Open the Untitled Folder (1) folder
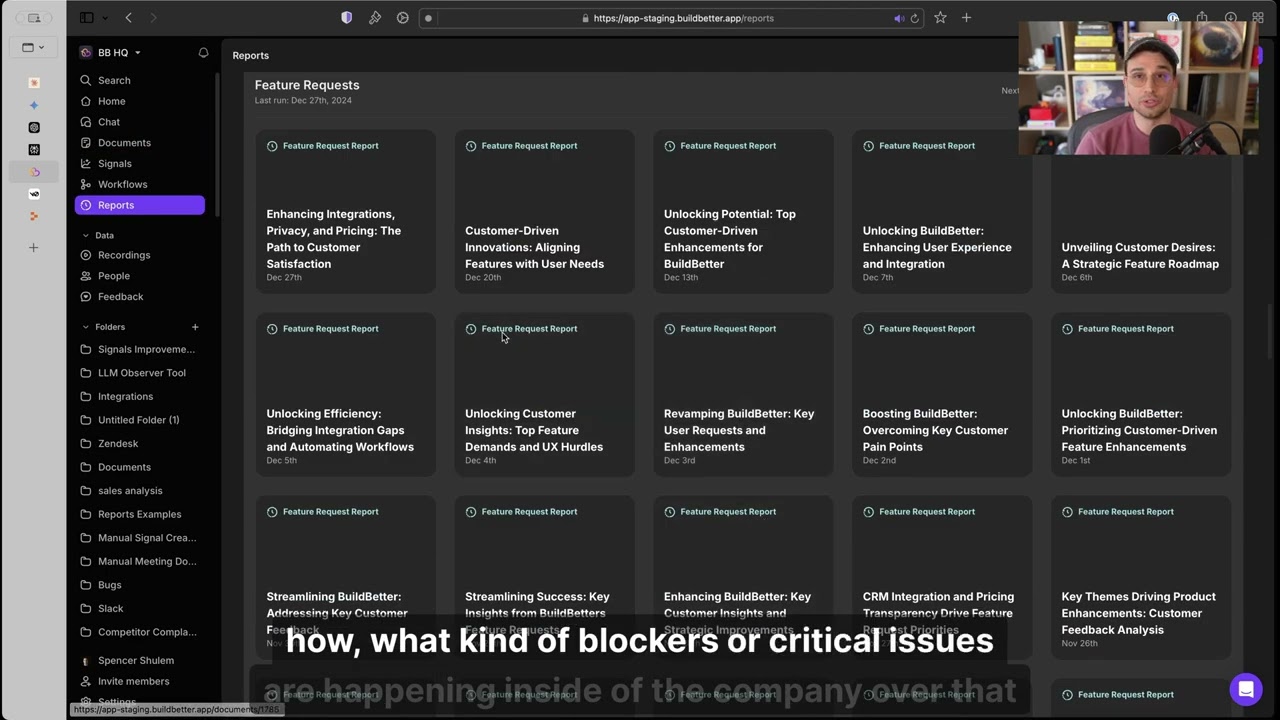The height and width of the screenshot is (720, 1280). point(140,420)
